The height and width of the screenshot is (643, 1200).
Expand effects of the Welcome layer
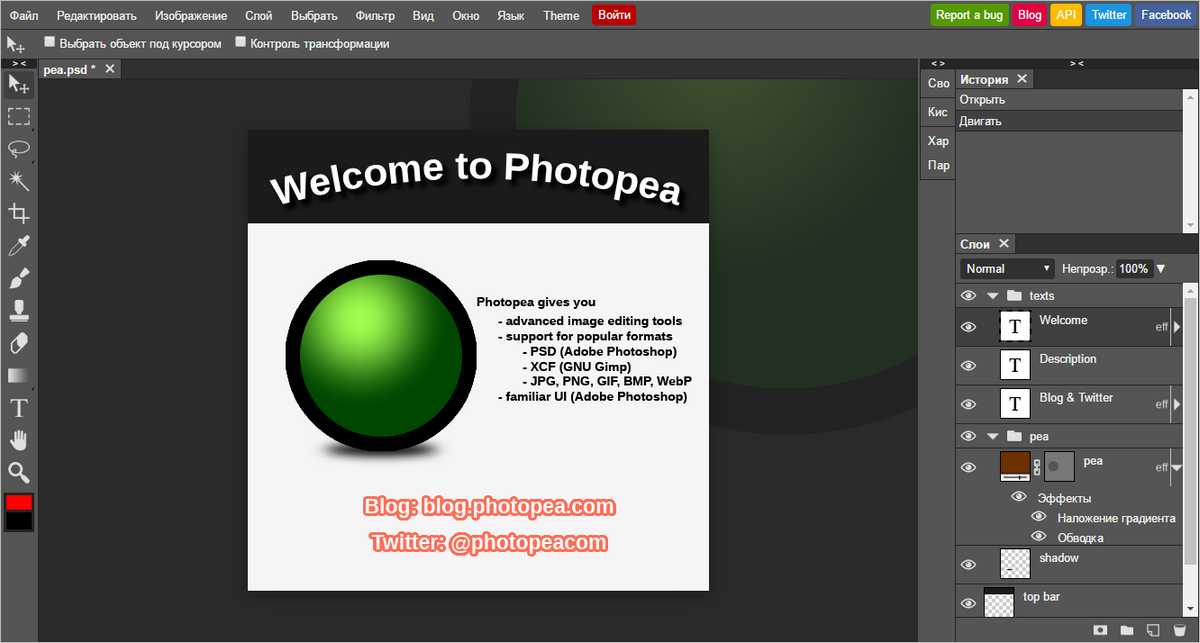(x=1176, y=326)
